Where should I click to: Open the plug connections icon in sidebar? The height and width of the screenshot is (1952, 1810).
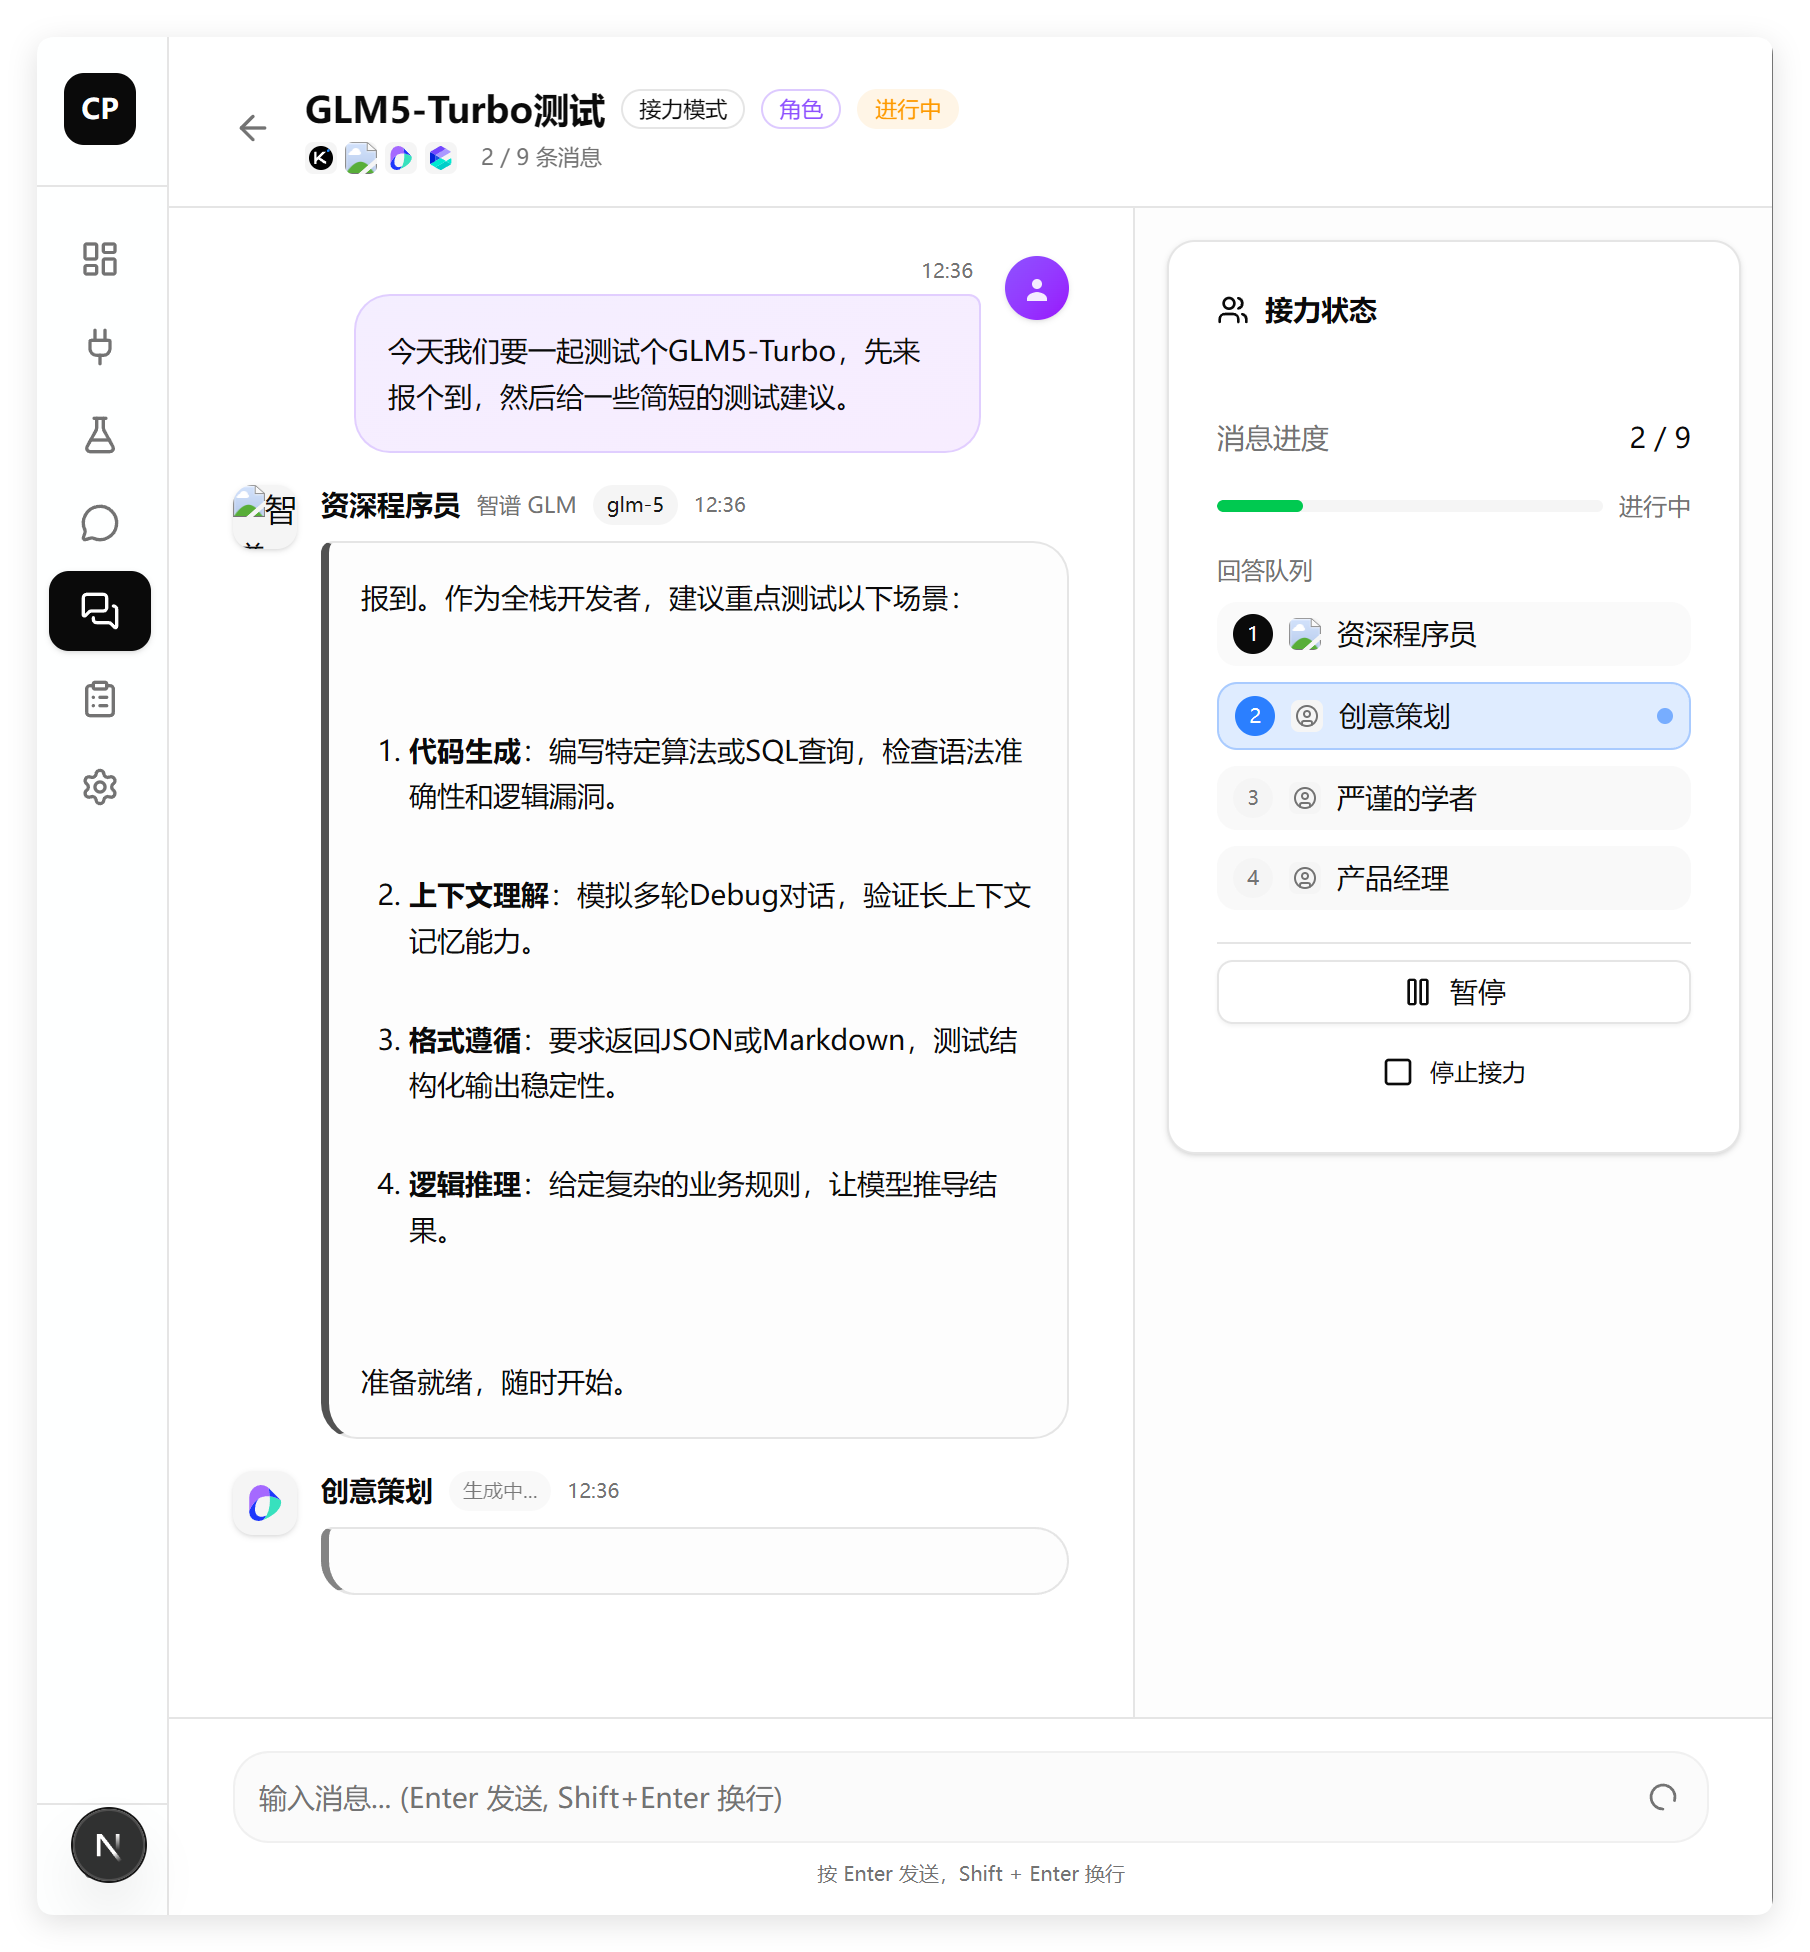tap(100, 347)
